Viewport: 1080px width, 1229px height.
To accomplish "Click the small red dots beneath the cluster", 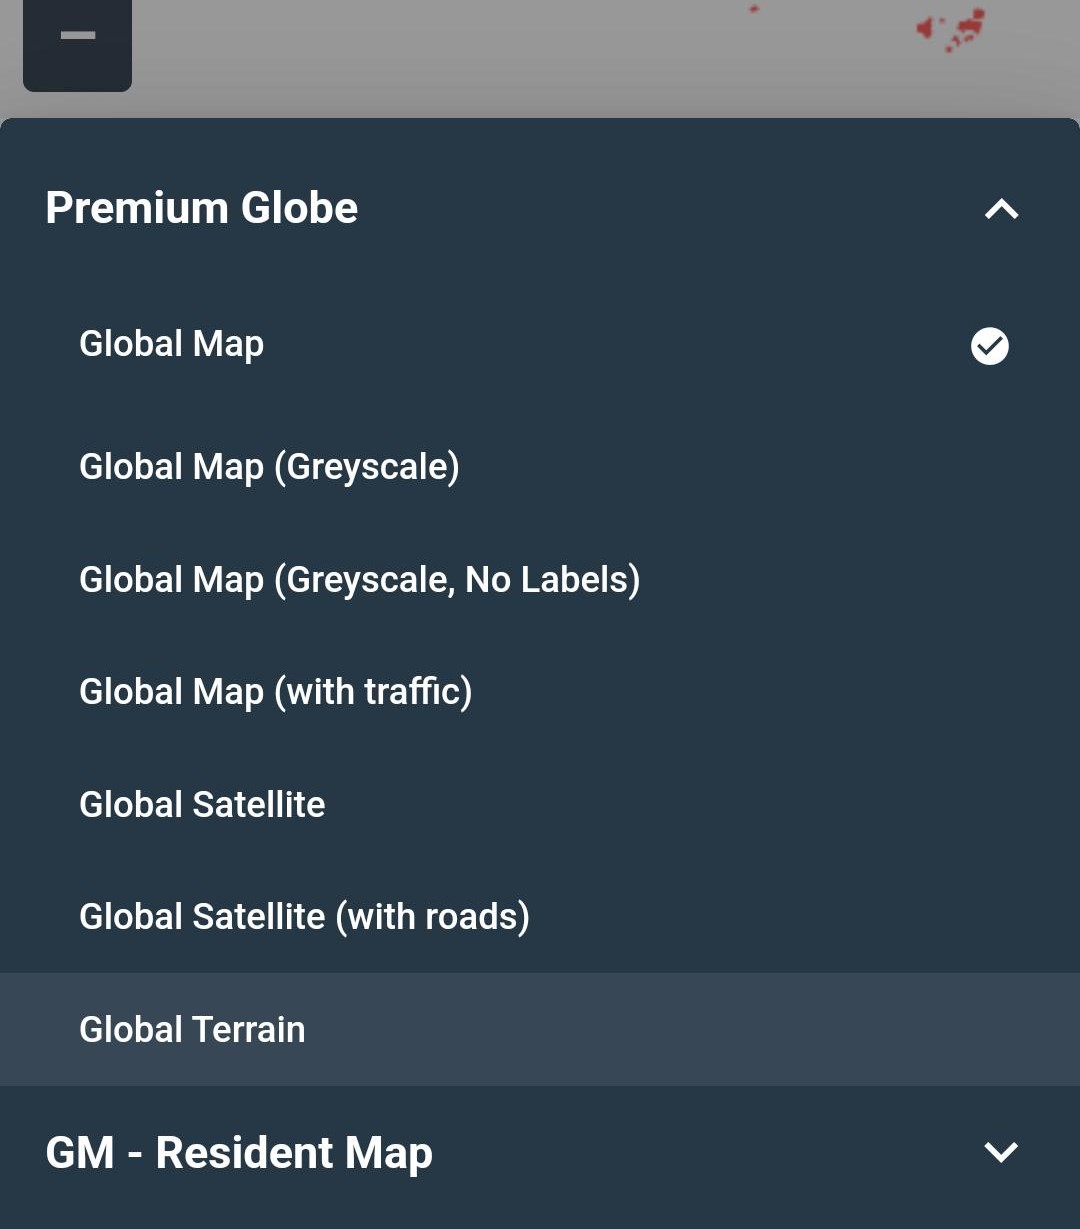I will [956, 43].
